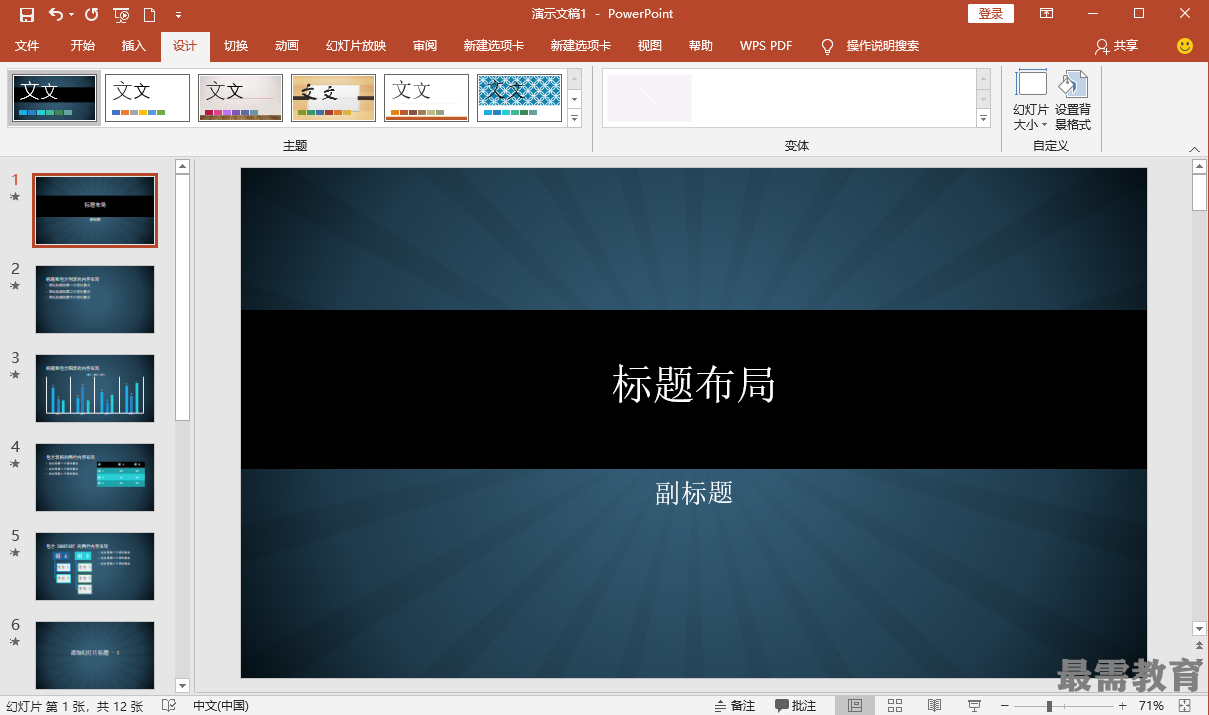The image size is (1209, 715).
Task: Switch to the 幻灯片放映 tab
Action: pos(356,46)
